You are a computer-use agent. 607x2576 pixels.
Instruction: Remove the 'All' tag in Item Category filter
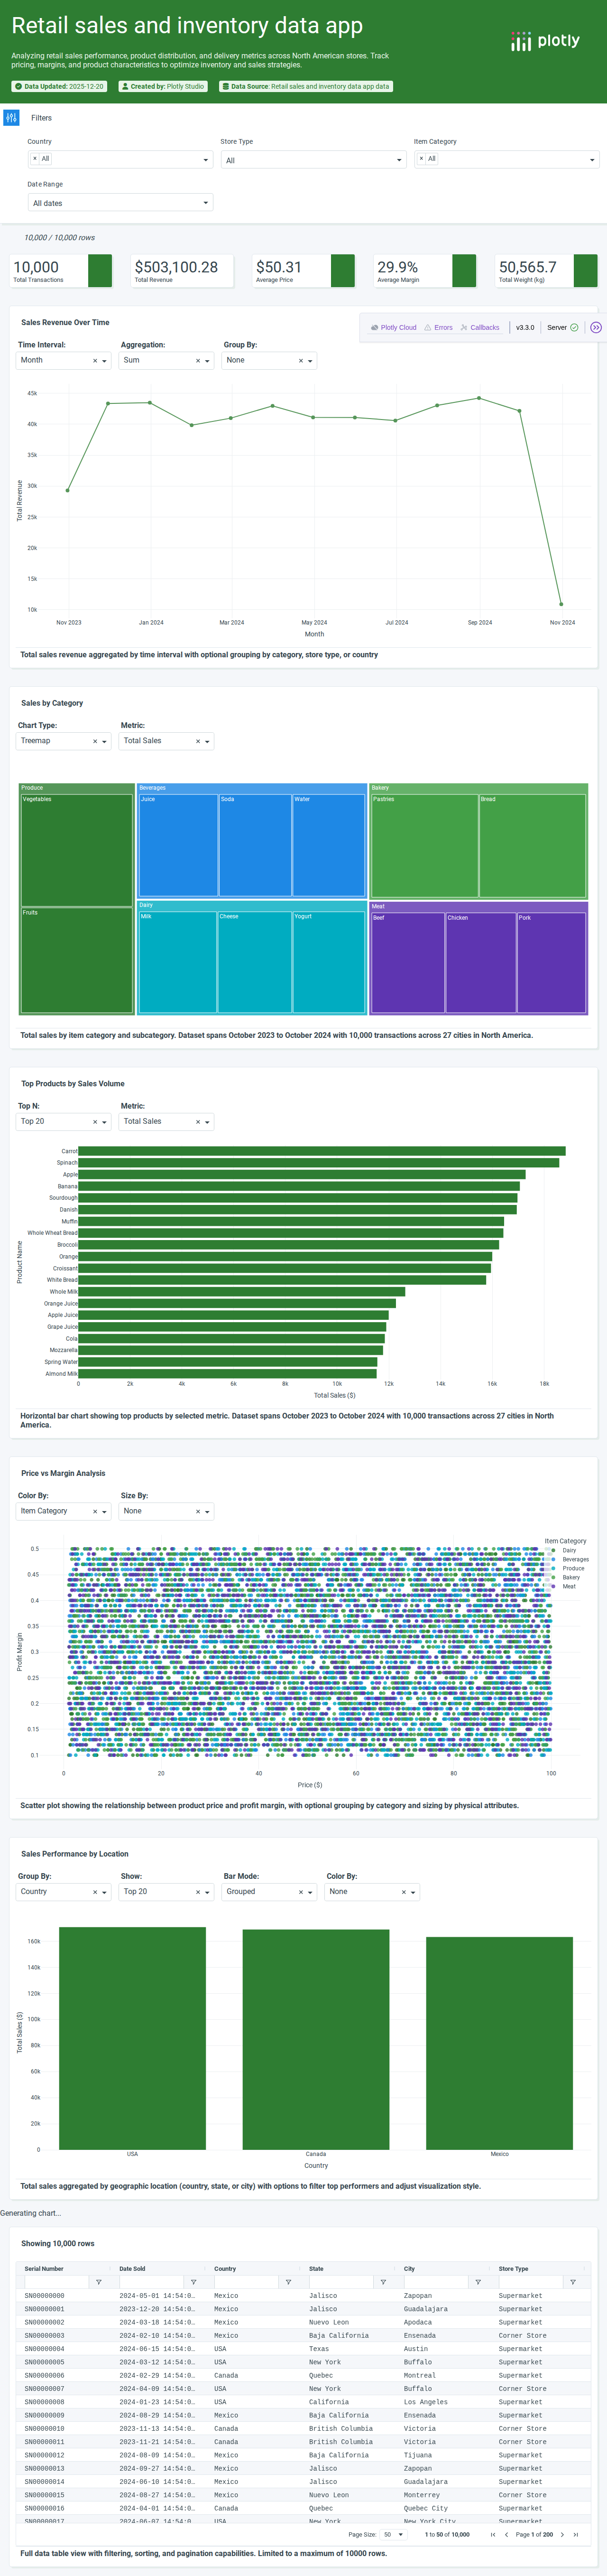[421, 159]
